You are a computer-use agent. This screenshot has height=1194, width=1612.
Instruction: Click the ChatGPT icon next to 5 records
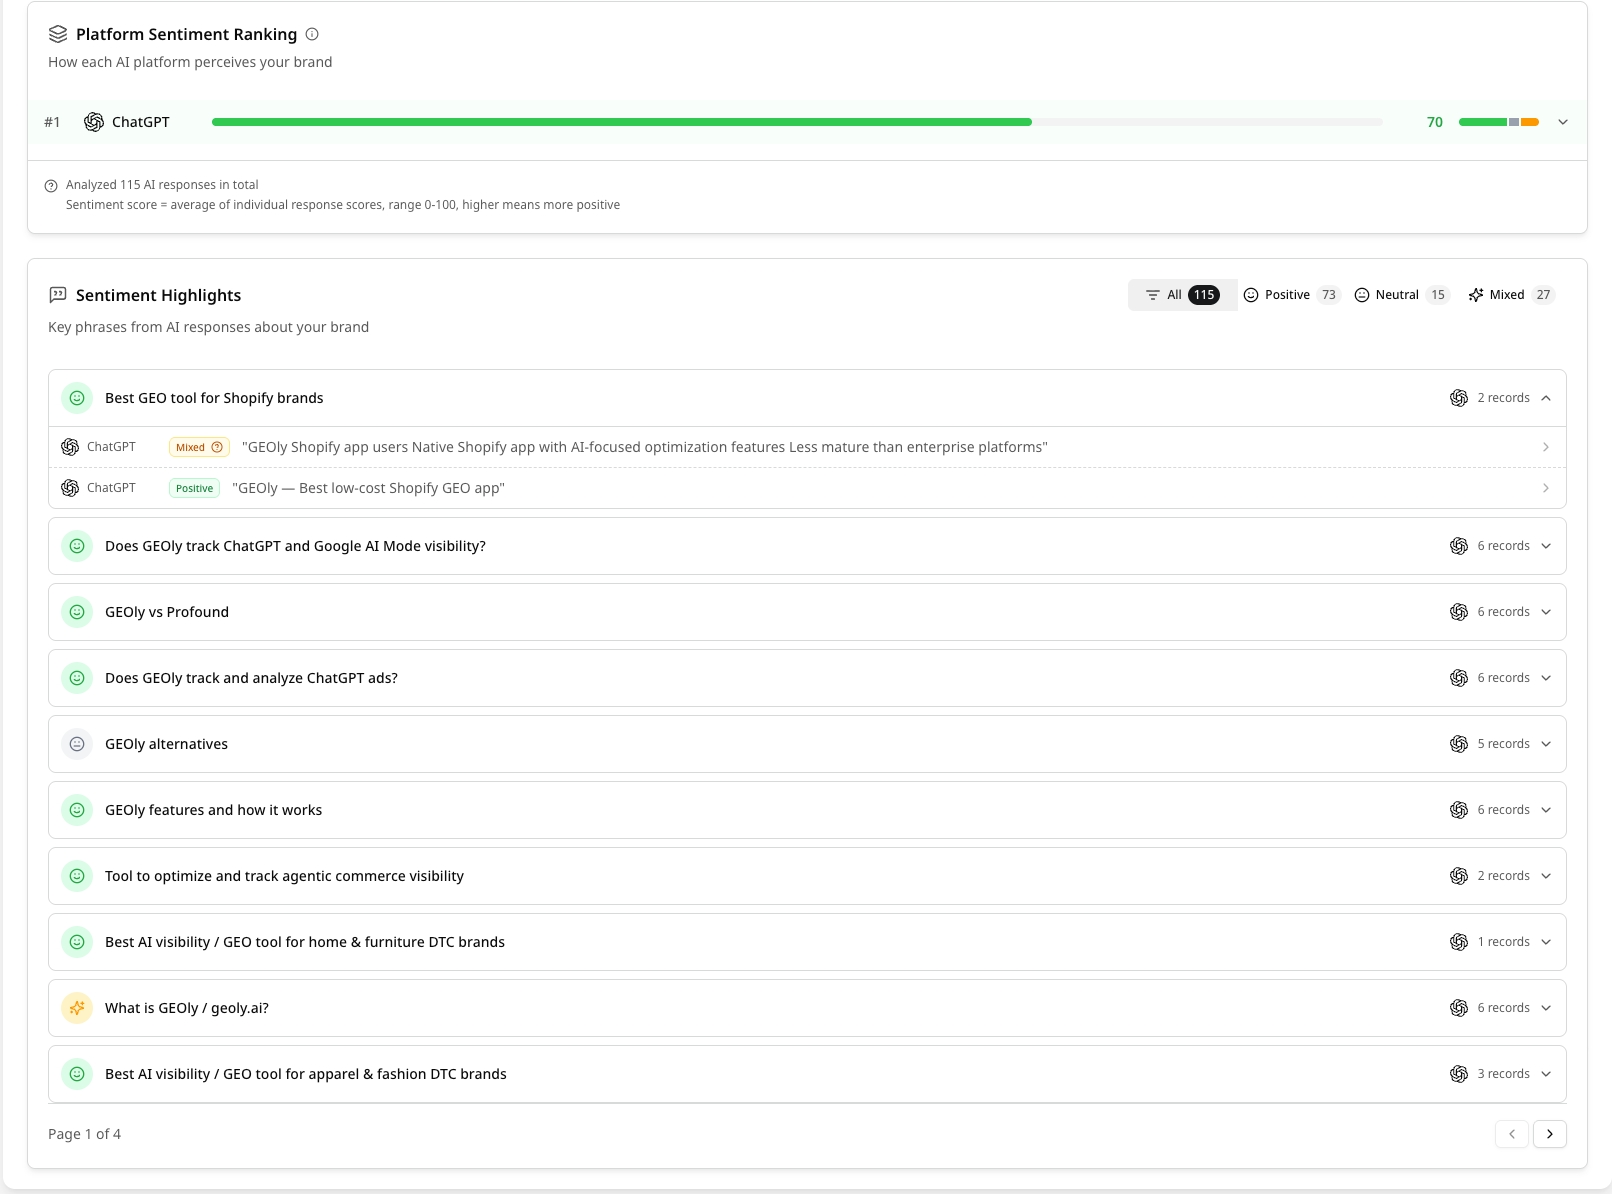coord(1459,744)
